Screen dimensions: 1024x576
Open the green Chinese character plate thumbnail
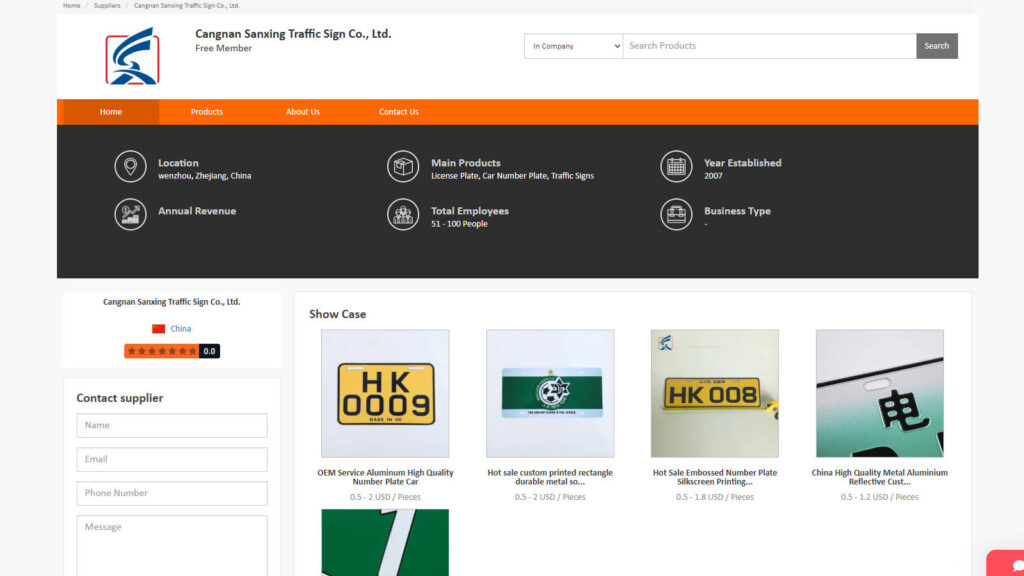point(880,394)
